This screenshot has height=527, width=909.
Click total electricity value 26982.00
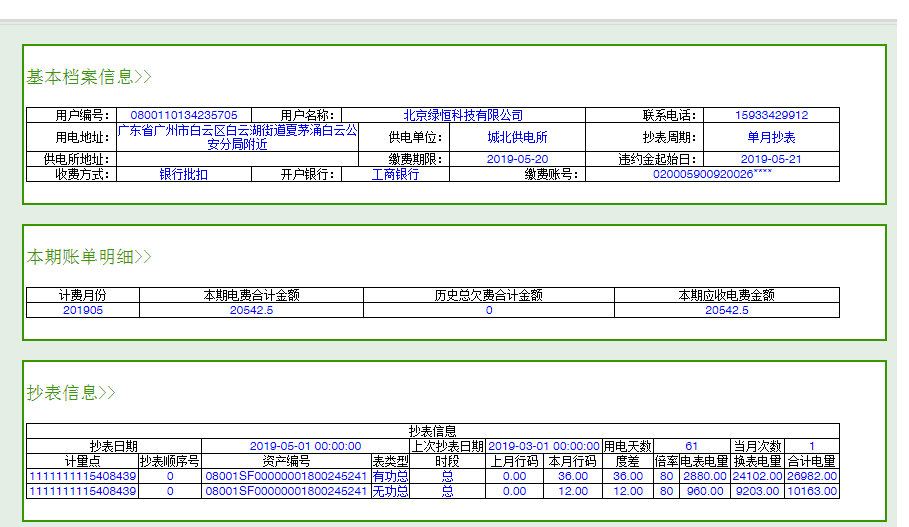coord(811,476)
